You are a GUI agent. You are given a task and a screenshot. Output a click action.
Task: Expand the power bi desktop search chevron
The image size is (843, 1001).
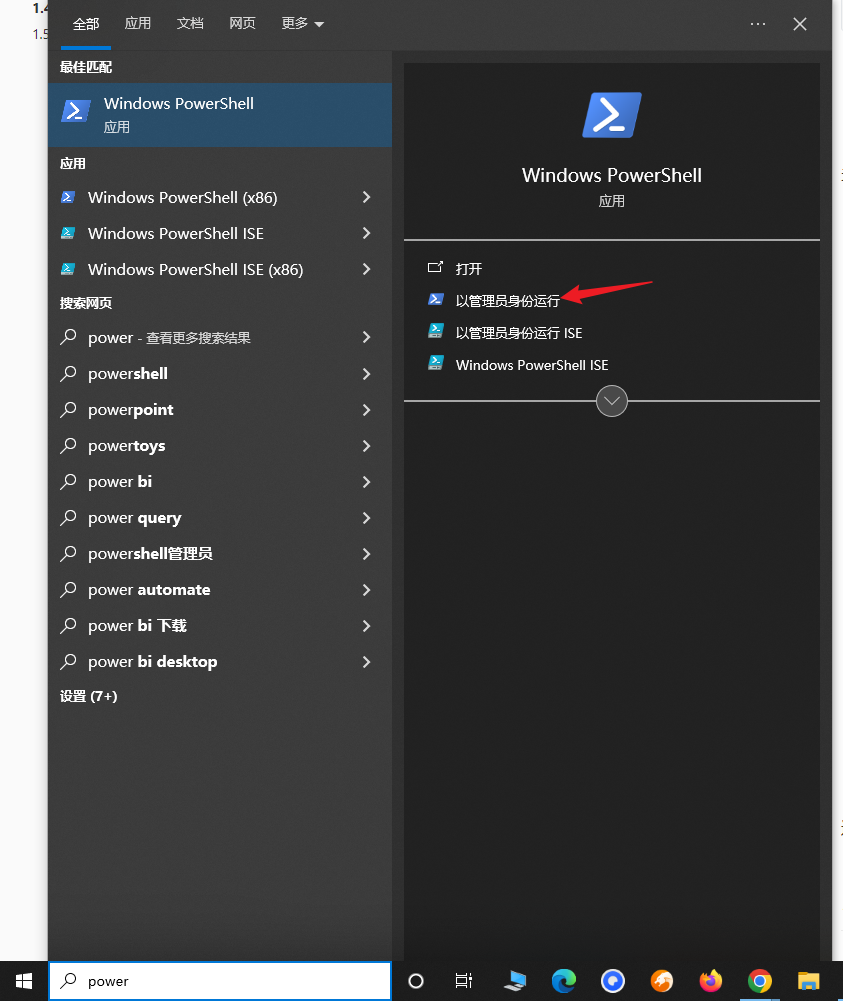pyautogui.click(x=366, y=662)
